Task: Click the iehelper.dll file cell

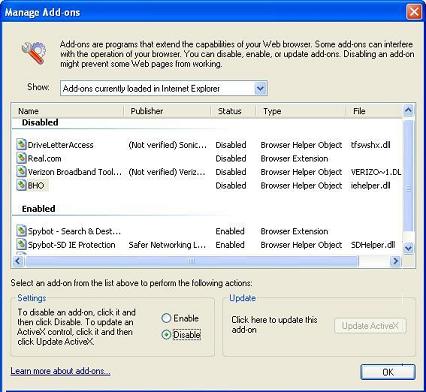Action: click(x=370, y=185)
